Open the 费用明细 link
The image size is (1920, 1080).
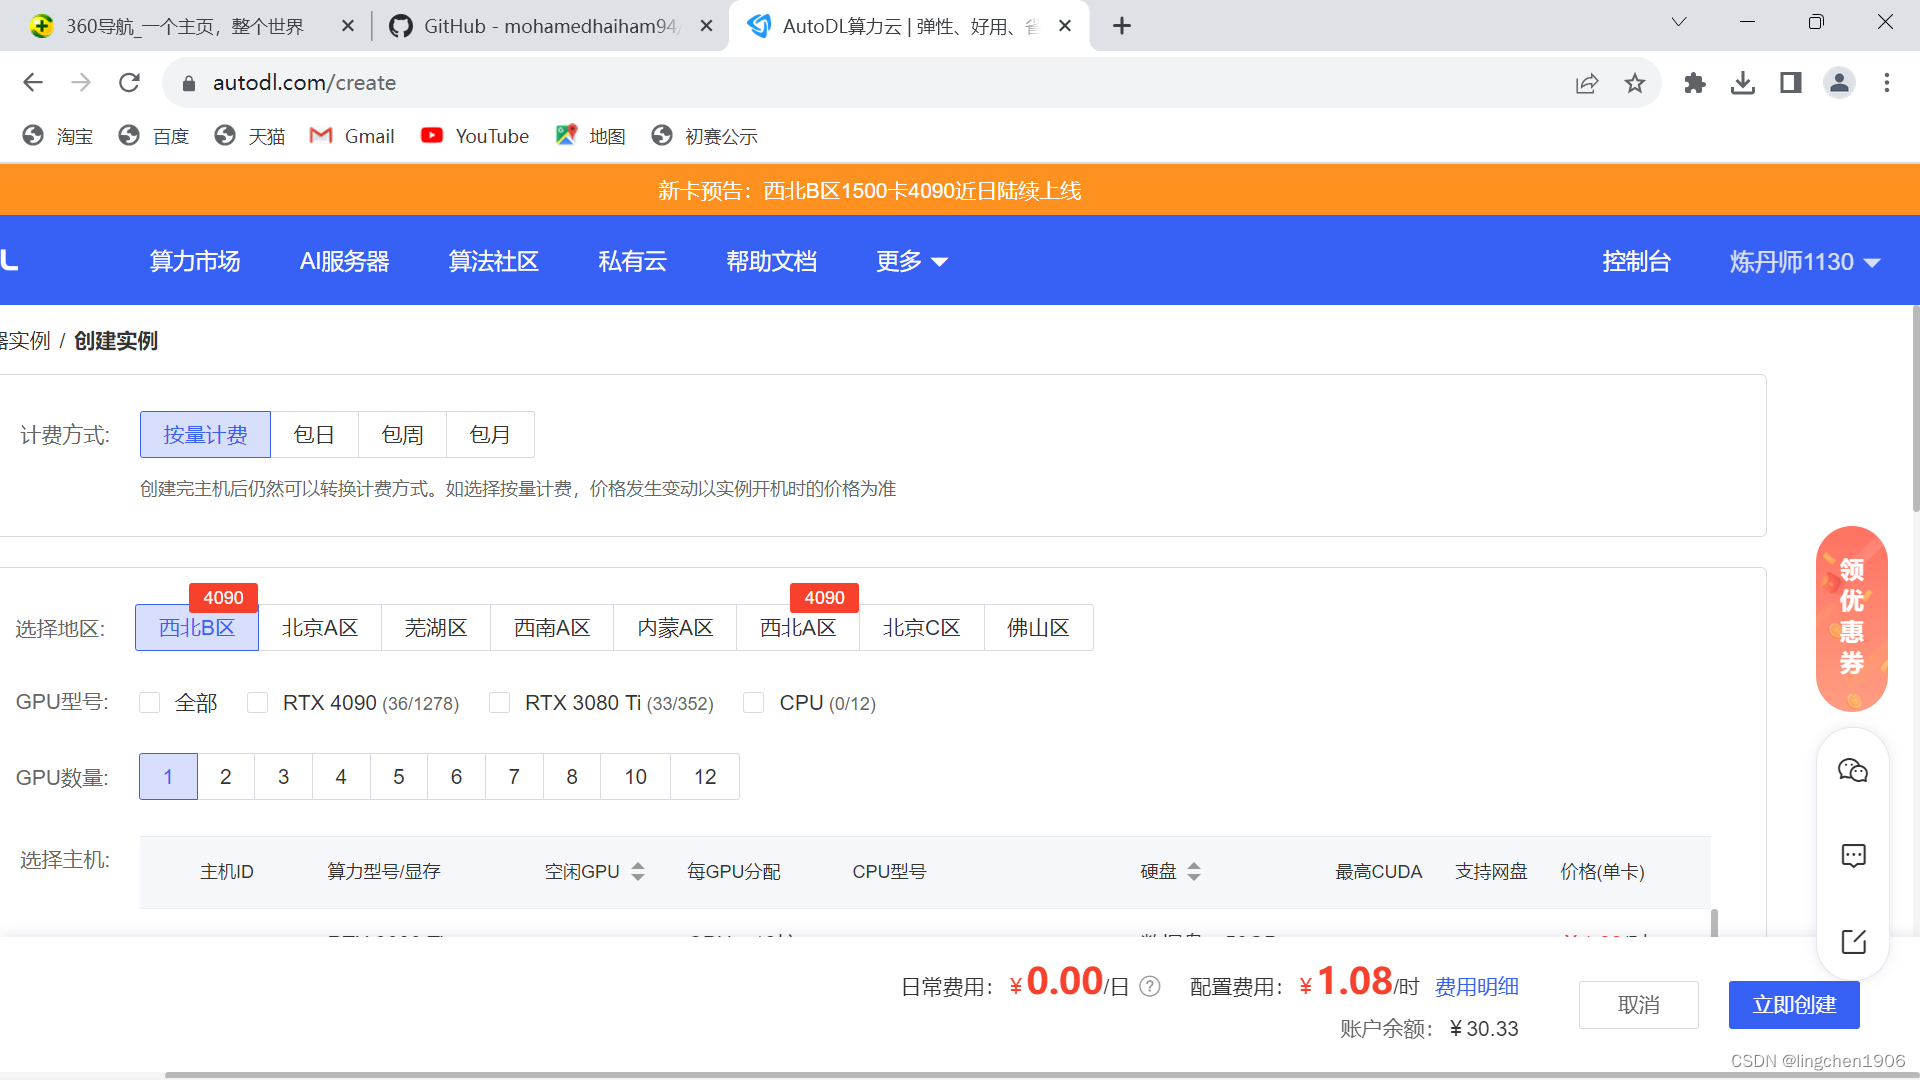1476,987
